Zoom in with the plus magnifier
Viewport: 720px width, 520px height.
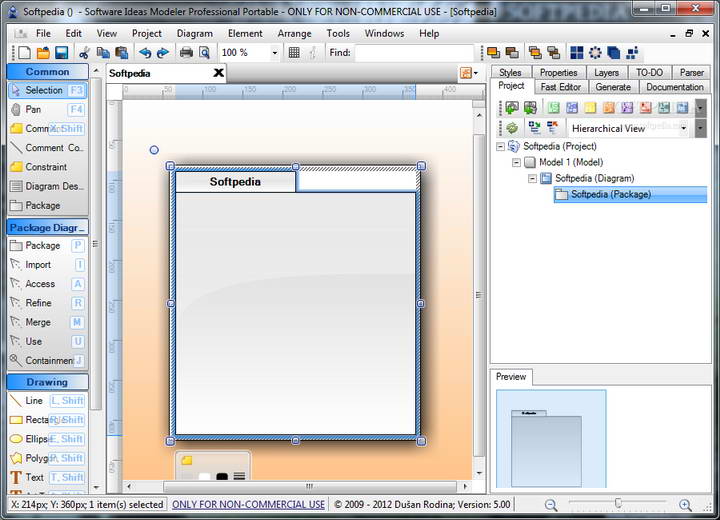point(685,505)
